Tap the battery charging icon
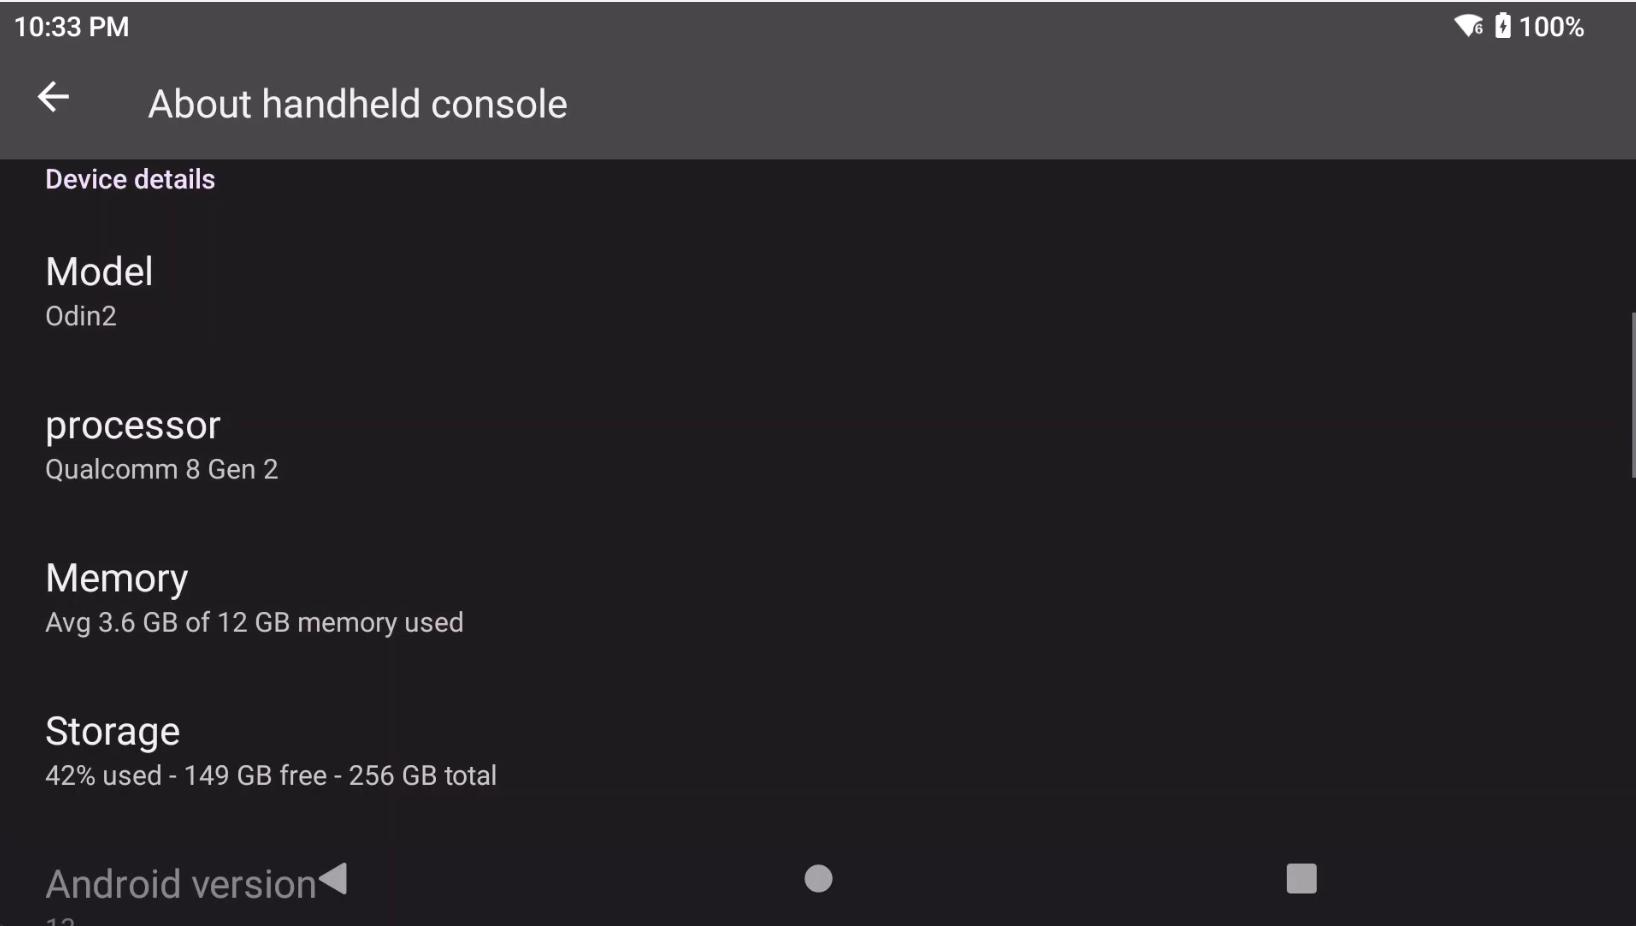This screenshot has width=1636, height=926. click(x=1502, y=26)
